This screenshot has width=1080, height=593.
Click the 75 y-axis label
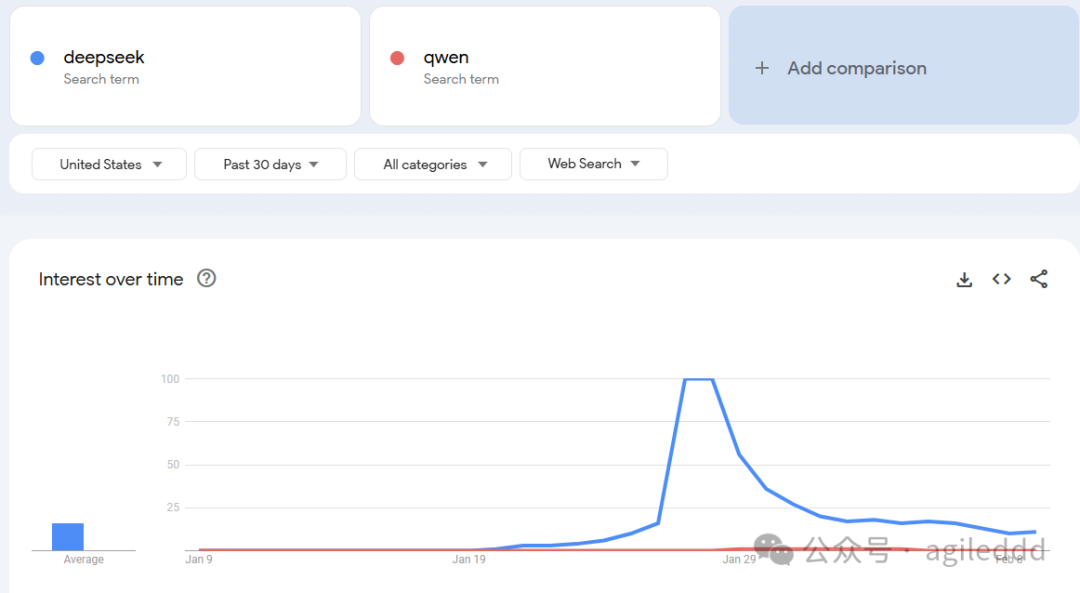coord(173,422)
